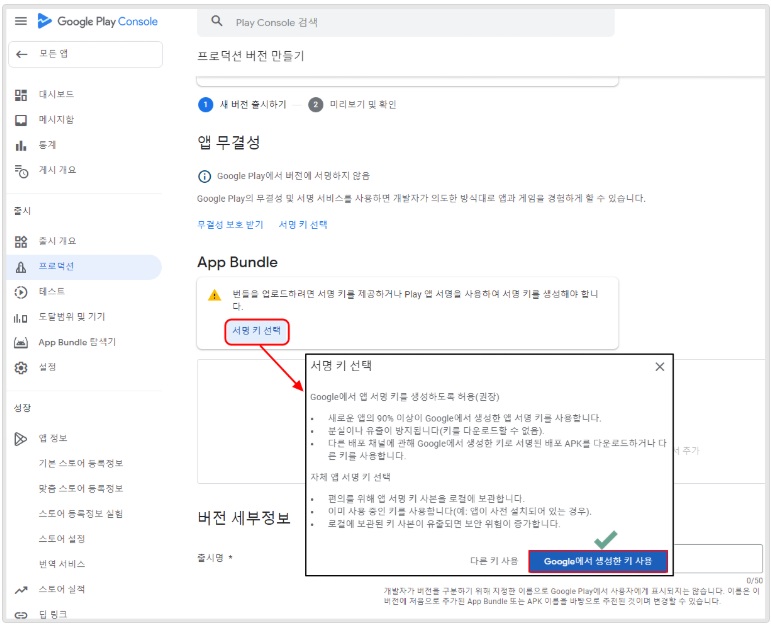The width and height of the screenshot is (771, 624).
Task: Click the 앱 정보 play icon
Action: pyautogui.click(x=21, y=439)
